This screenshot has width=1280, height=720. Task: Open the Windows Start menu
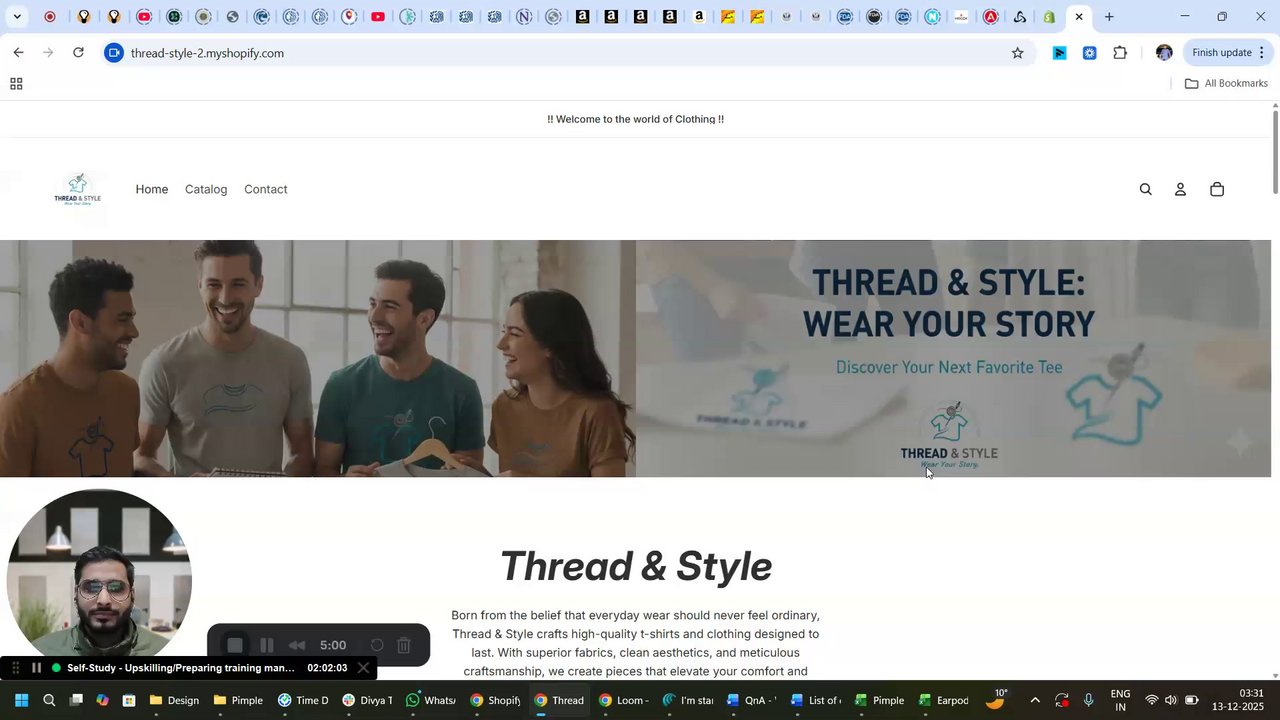21,700
